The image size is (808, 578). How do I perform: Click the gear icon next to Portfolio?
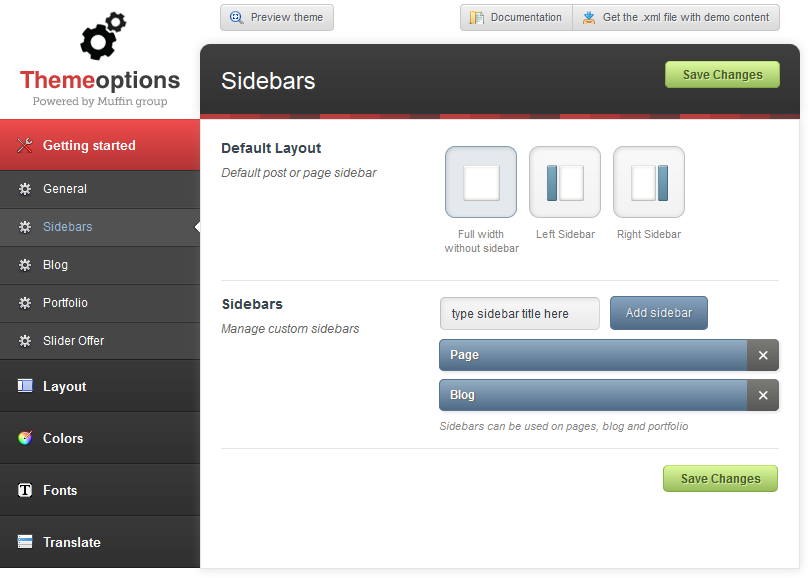25,303
